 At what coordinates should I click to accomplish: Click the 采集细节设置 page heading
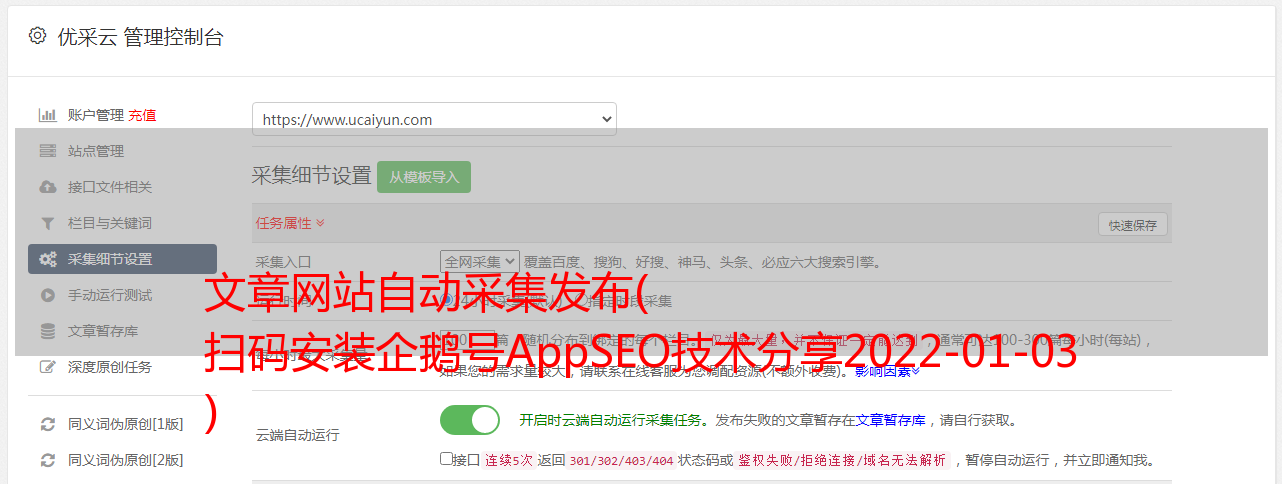point(311,176)
